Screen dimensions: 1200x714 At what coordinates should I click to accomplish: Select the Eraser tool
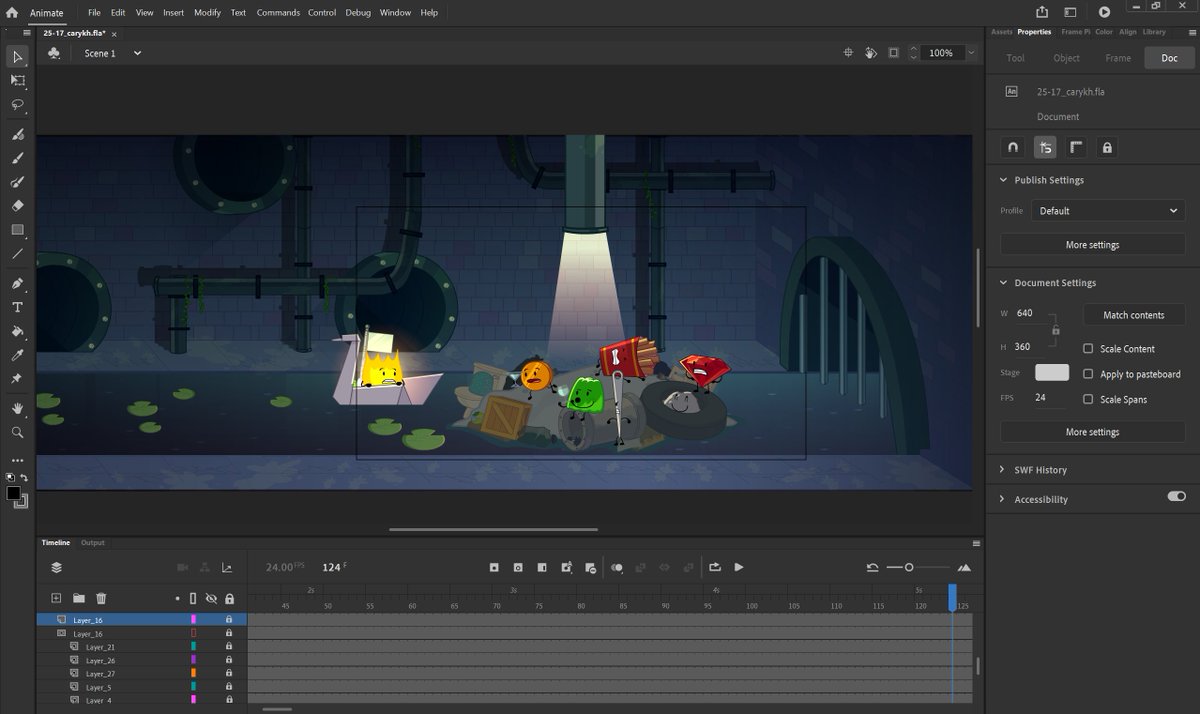(17, 206)
